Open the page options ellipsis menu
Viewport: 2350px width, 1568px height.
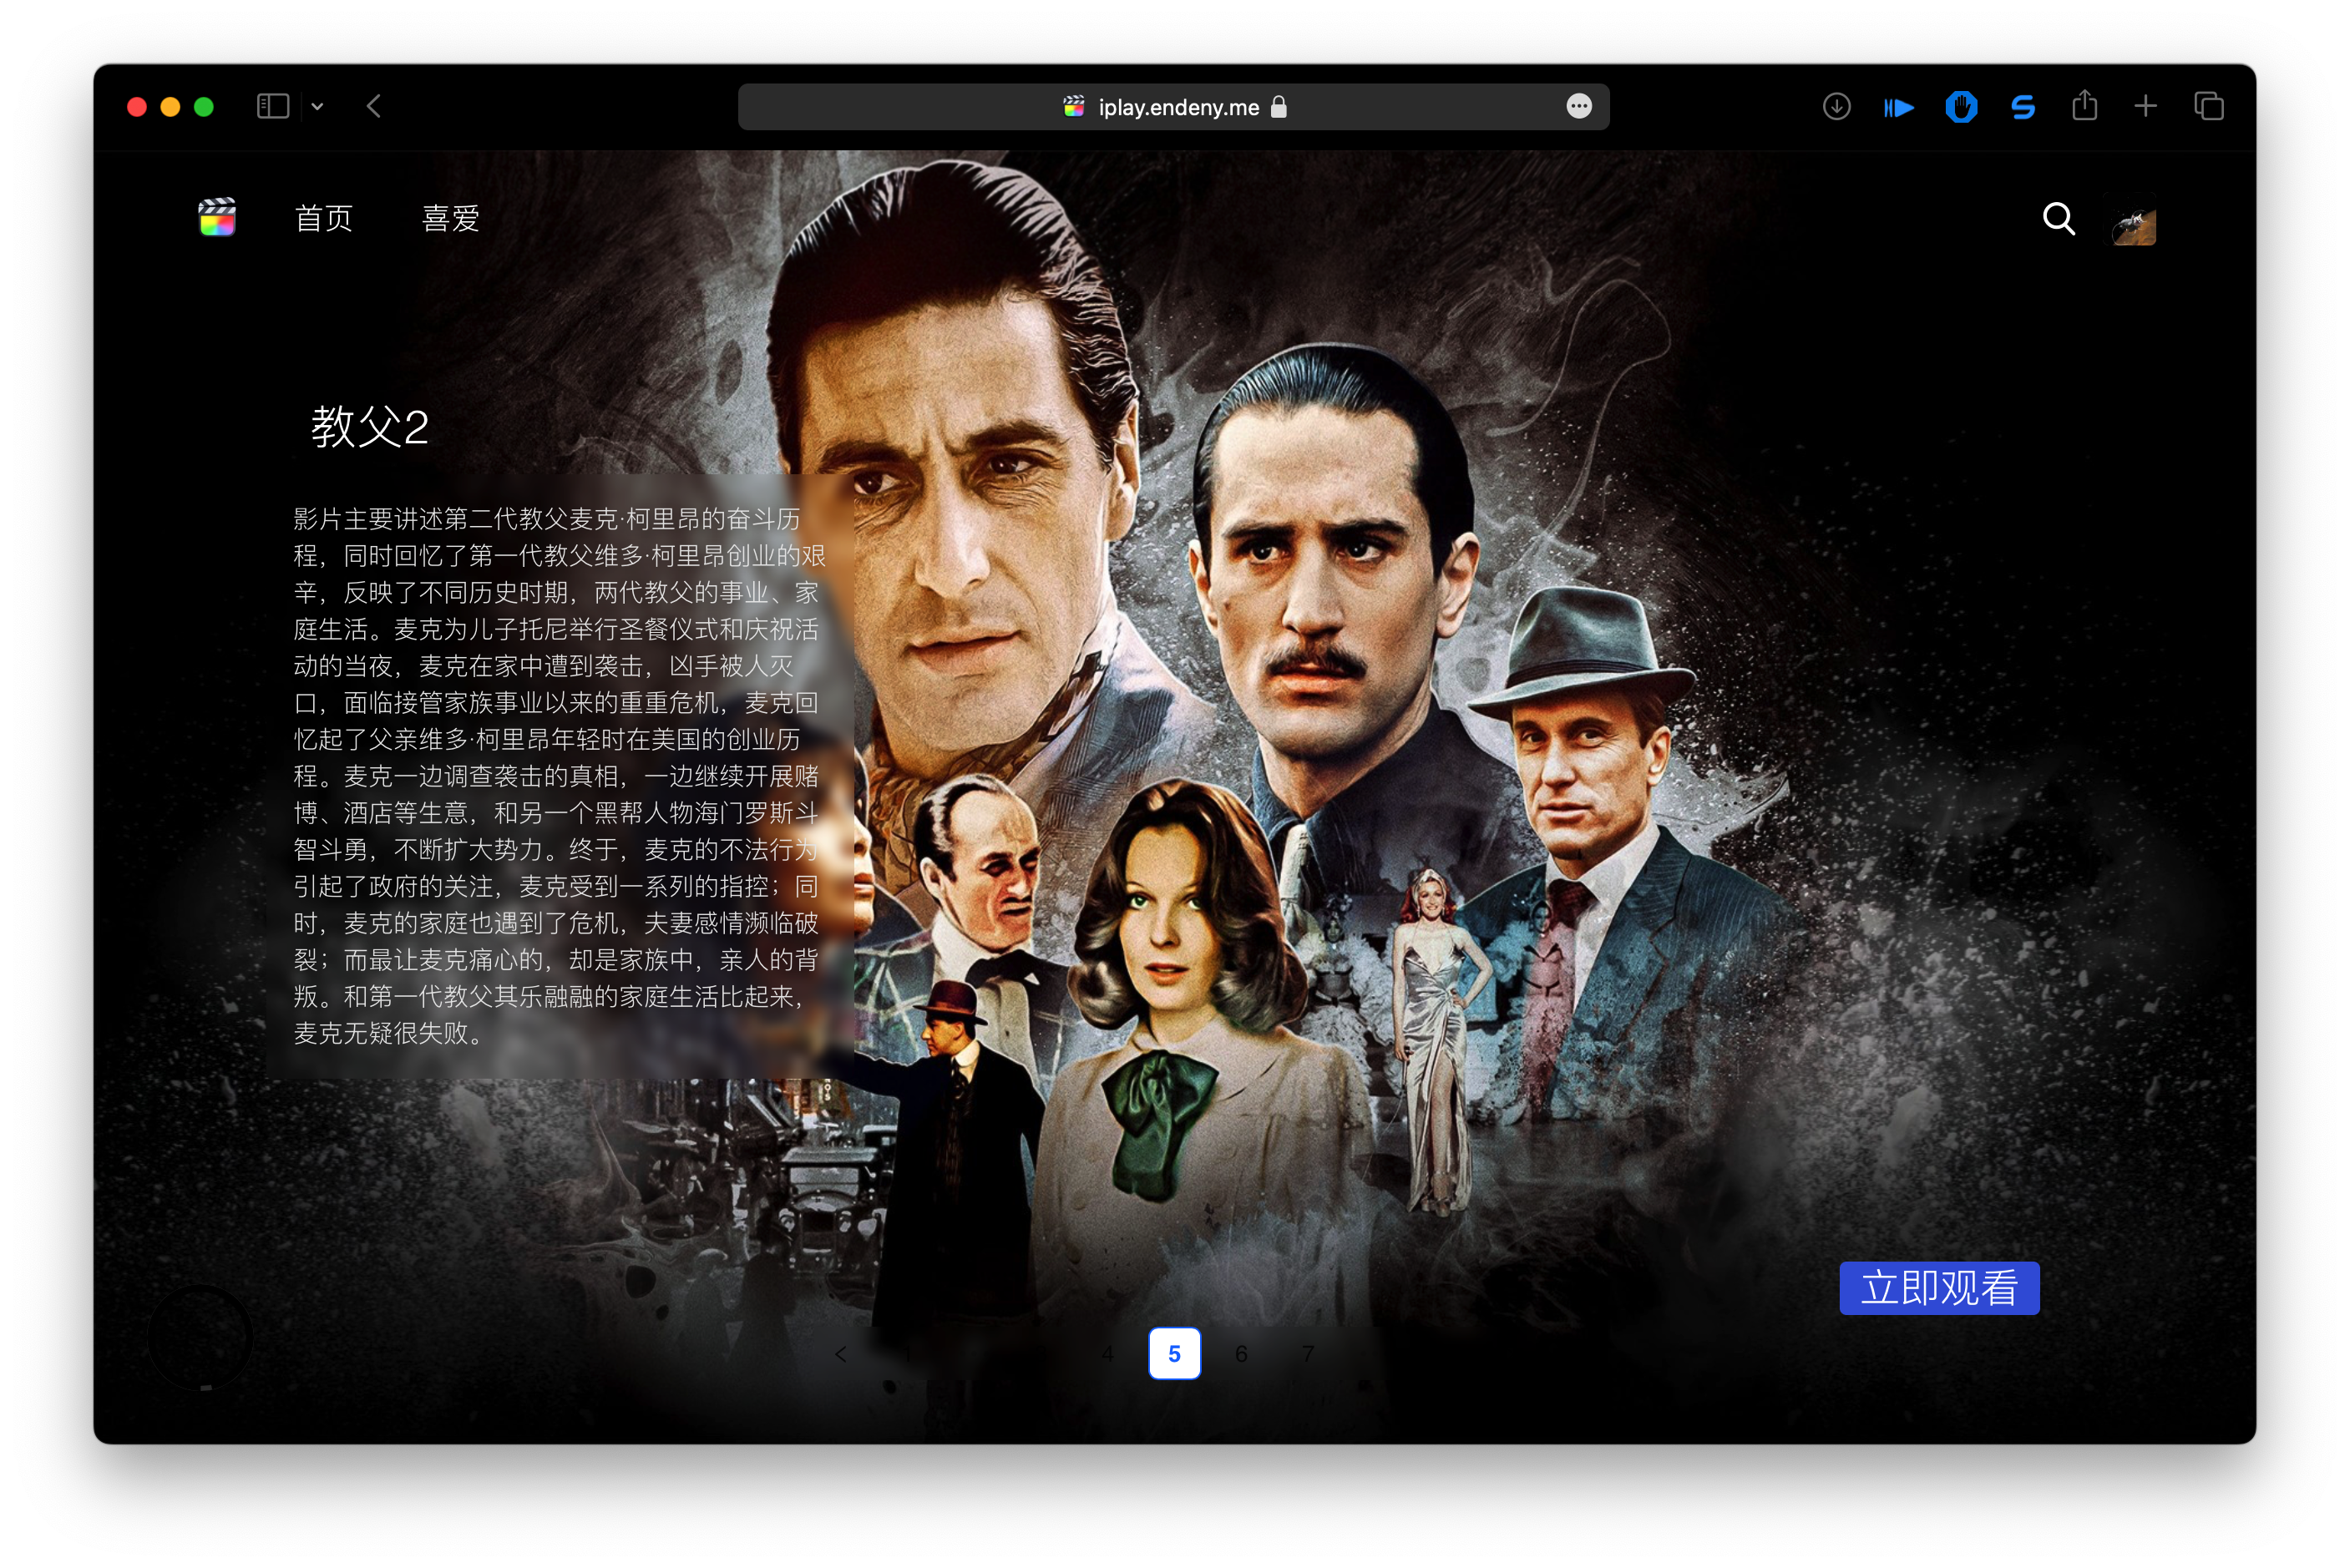click(x=1579, y=106)
